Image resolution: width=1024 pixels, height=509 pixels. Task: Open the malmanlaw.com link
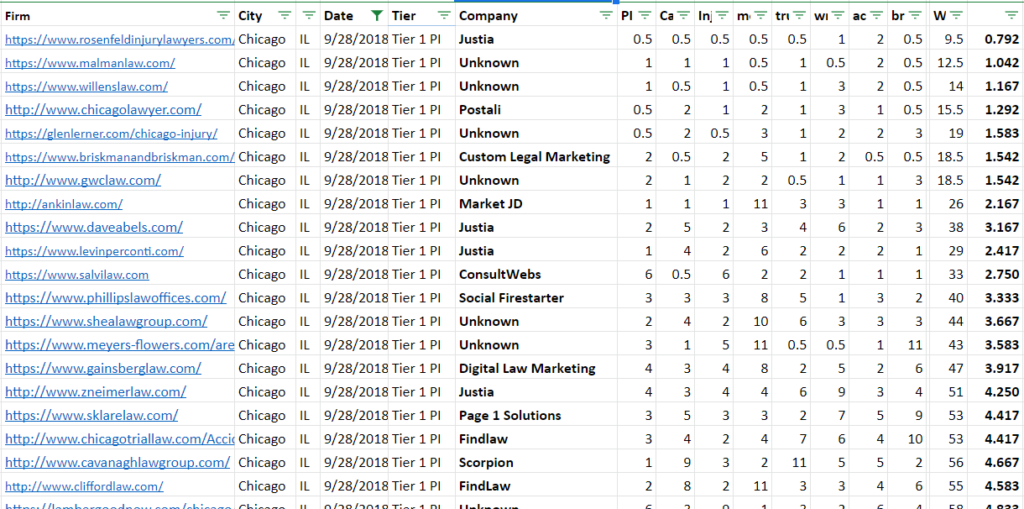pyautogui.click(x=90, y=63)
